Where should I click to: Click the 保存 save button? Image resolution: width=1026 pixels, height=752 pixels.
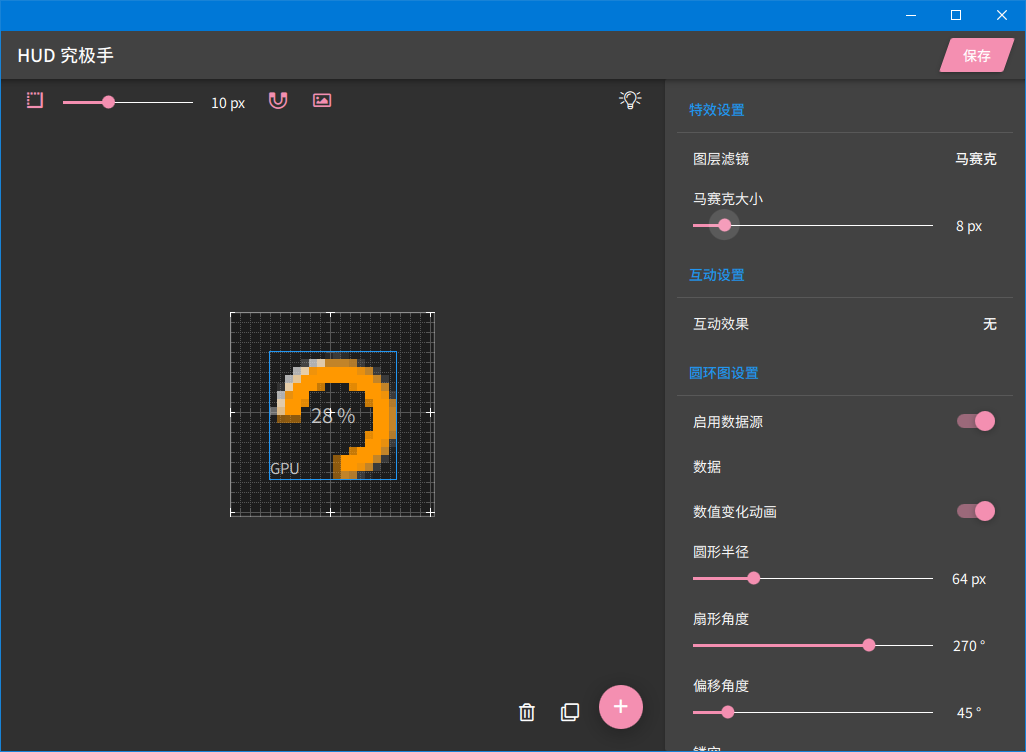pos(976,56)
